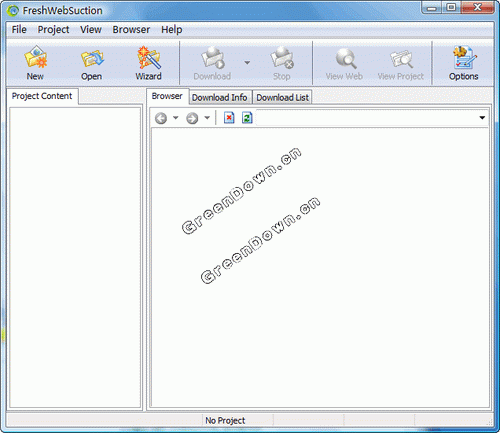The image size is (500, 433).
Task: Open the Options toolbar icon
Action: click(x=464, y=57)
